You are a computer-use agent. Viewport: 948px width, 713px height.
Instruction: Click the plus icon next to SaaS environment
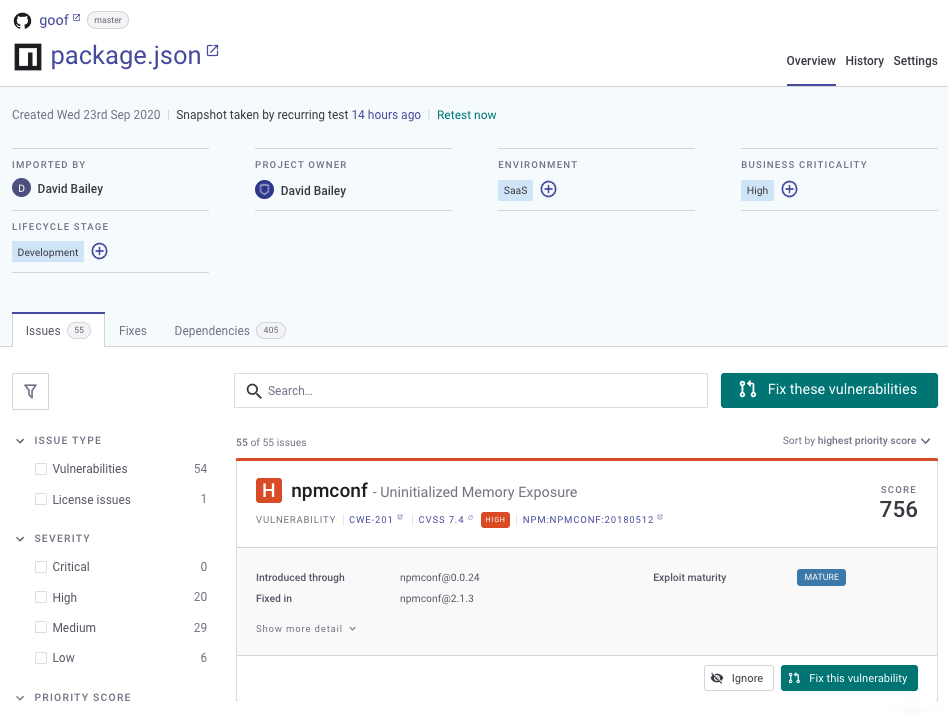click(548, 190)
